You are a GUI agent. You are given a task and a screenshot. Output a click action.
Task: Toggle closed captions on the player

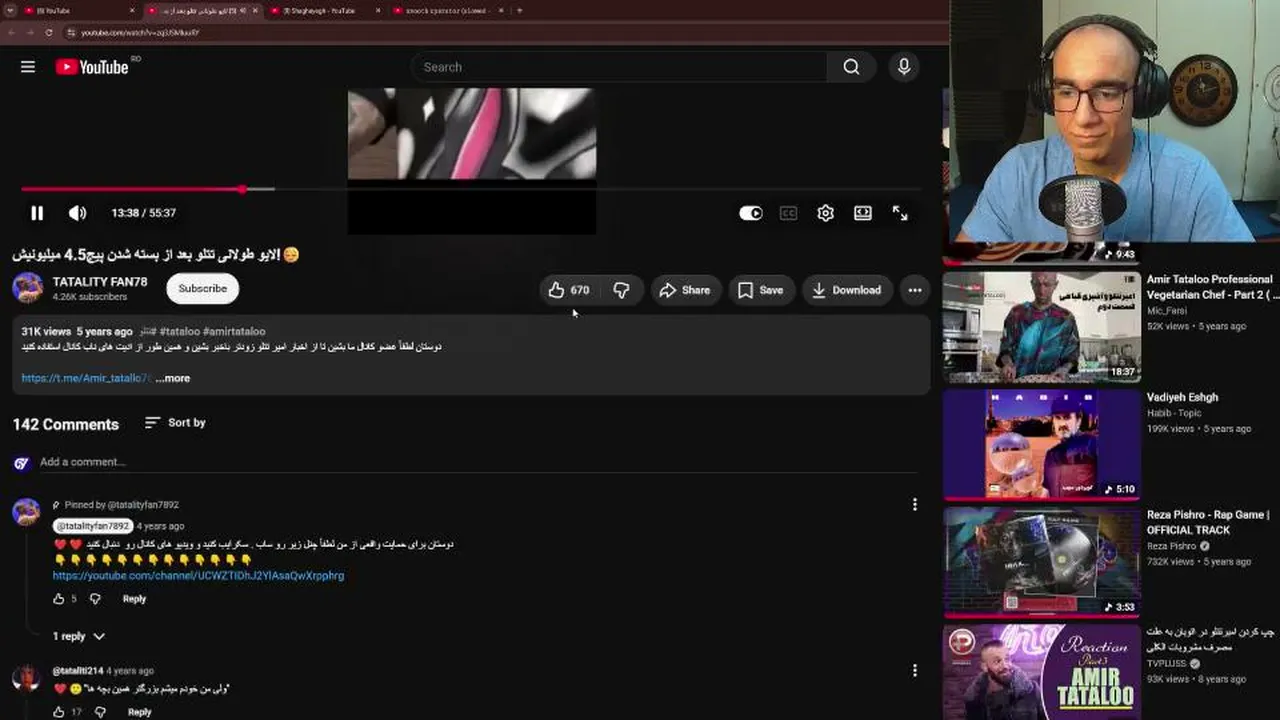tap(788, 213)
